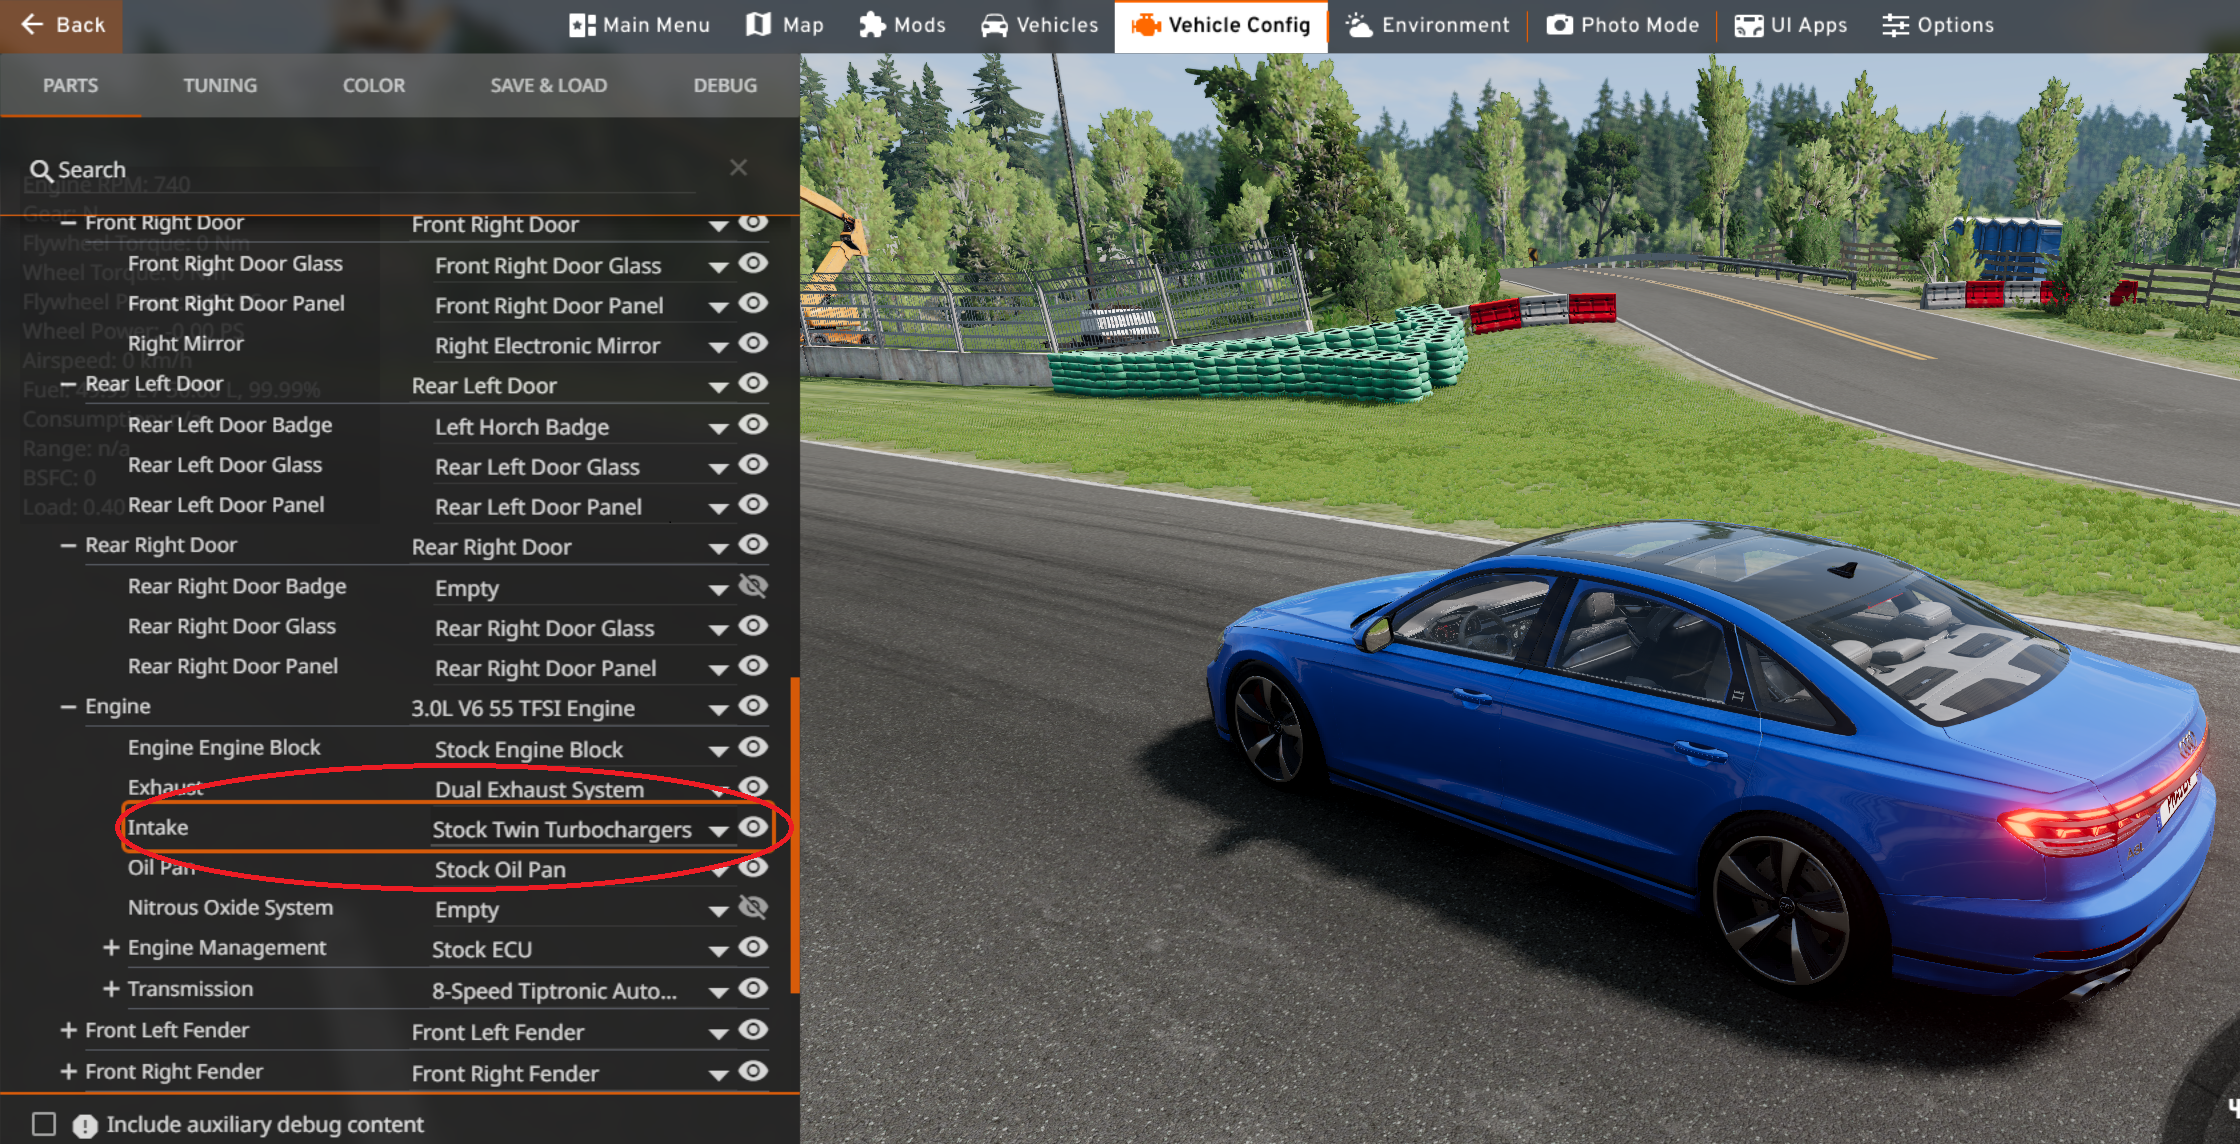This screenshot has width=2240, height=1144.
Task: Open the Stock ECU dropdown
Action: (x=718, y=951)
